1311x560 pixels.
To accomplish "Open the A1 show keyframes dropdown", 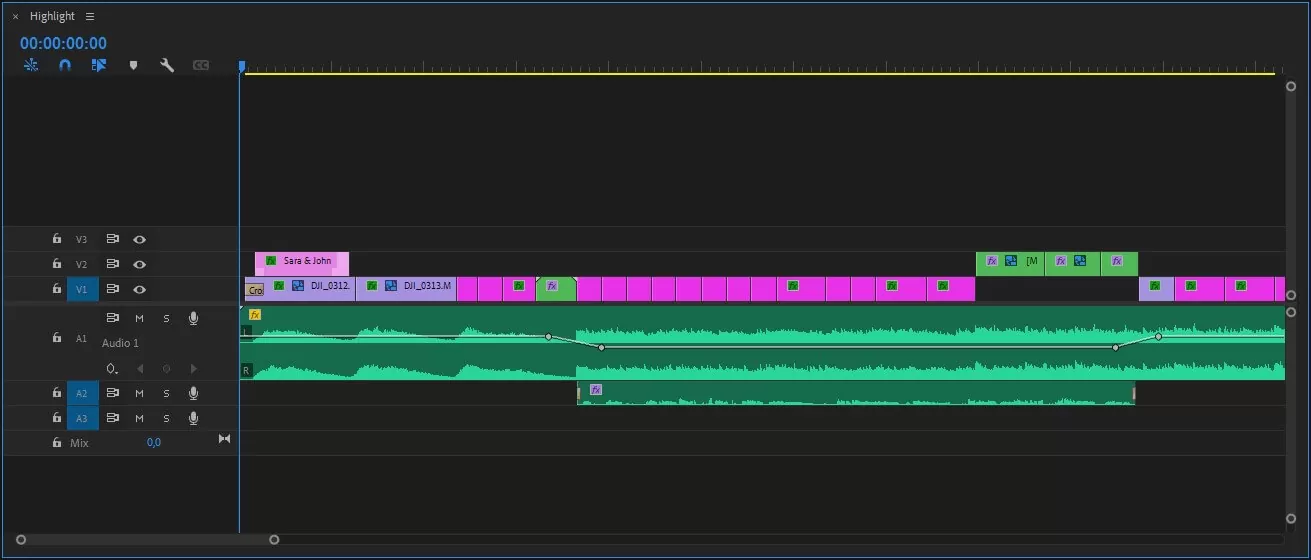I will point(113,368).
